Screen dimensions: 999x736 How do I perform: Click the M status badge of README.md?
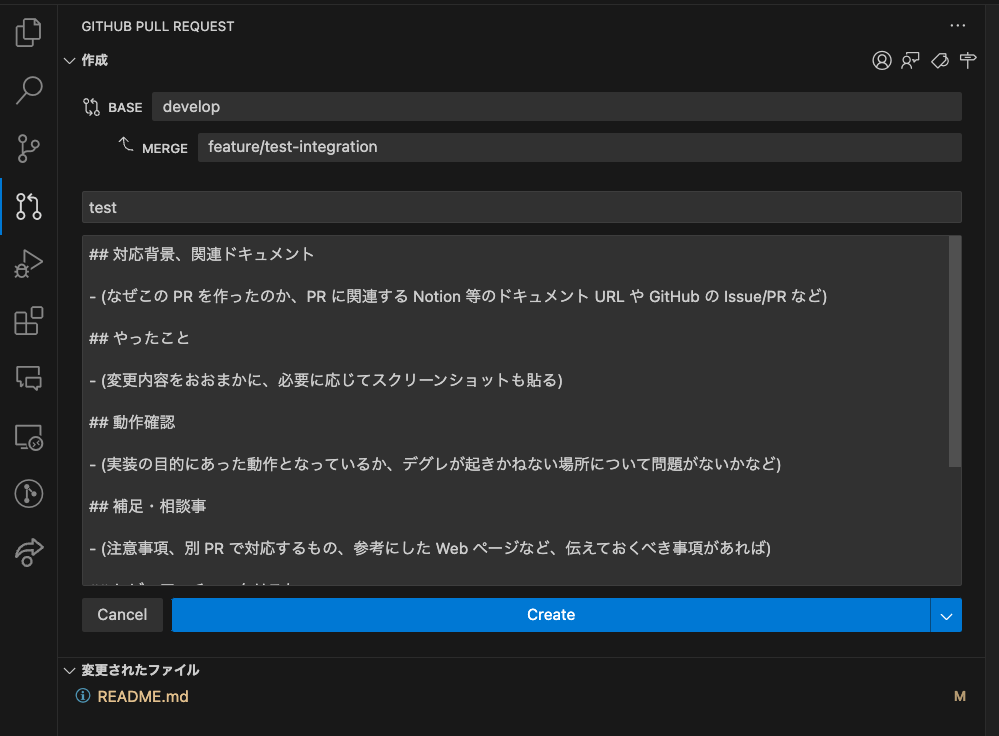pyautogui.click(x=959, y=696)
